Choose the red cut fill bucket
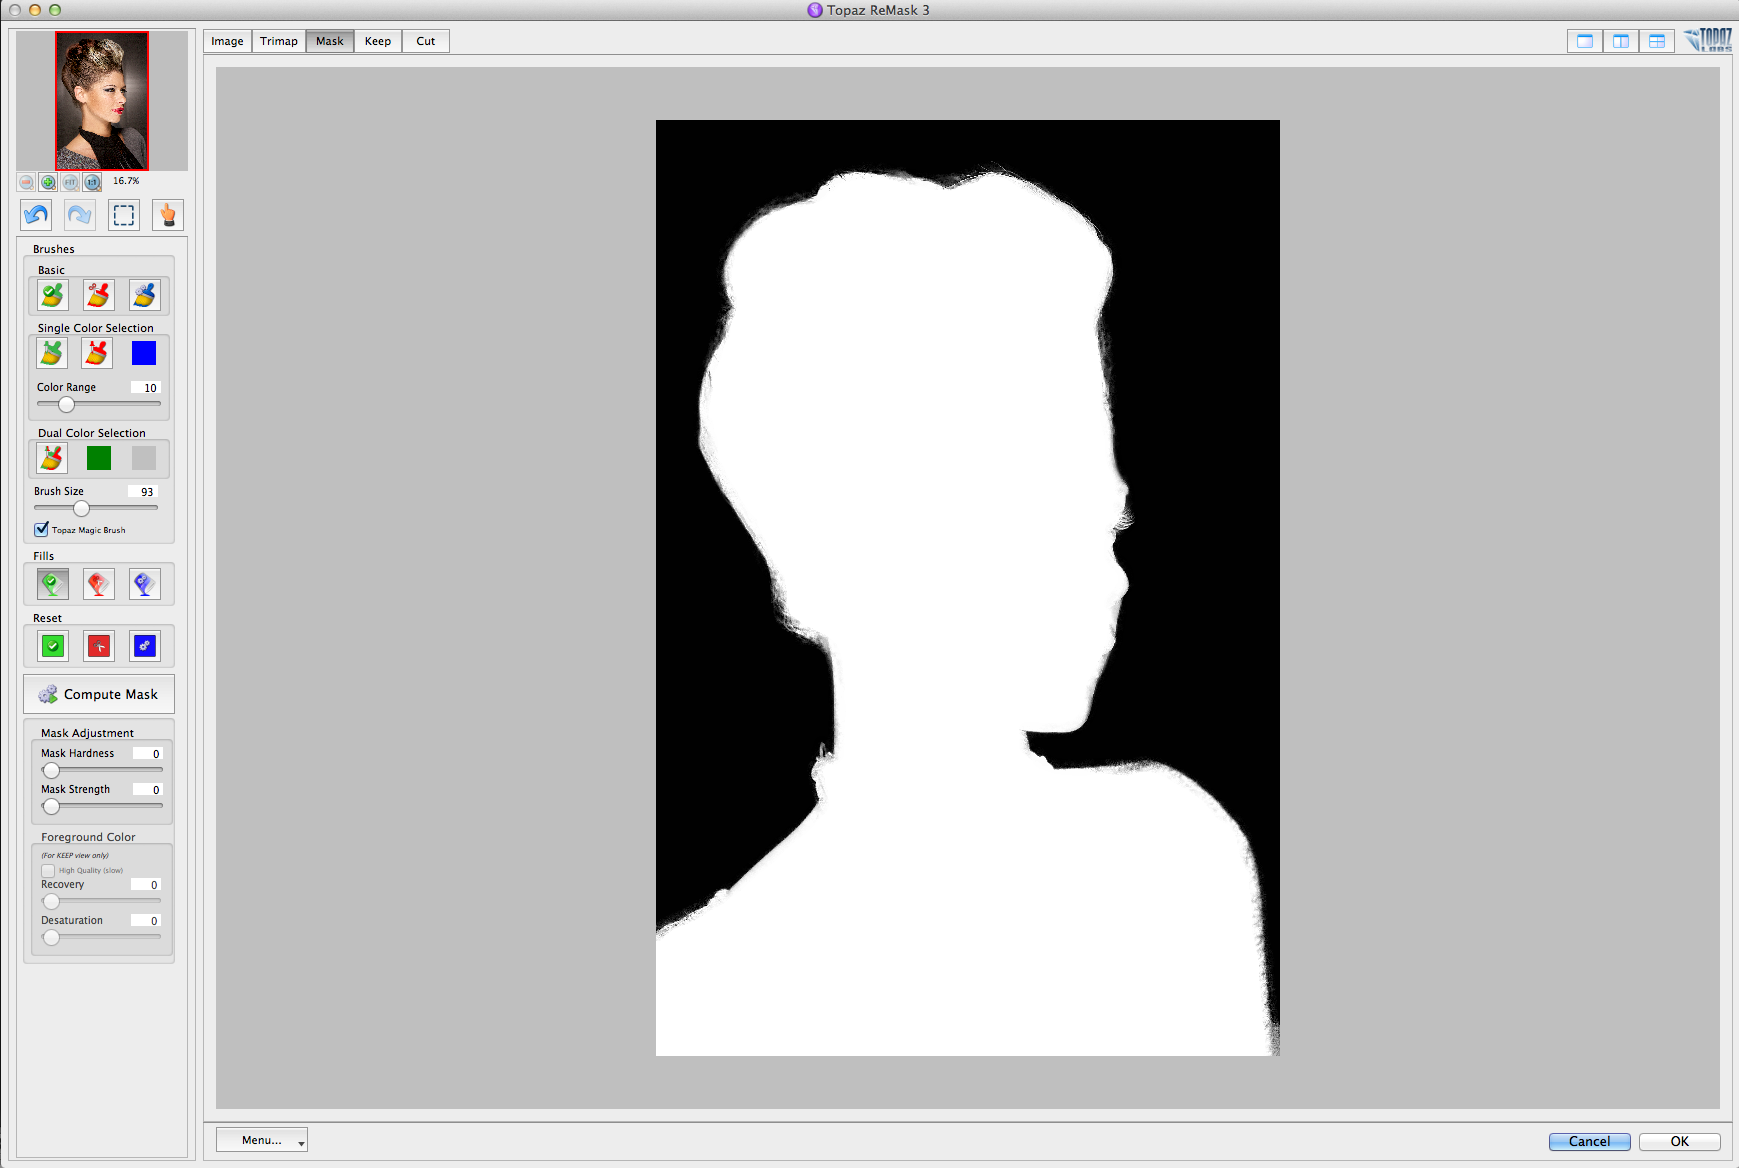This screenshot has height=1168, width=1739. coord(98,584)
